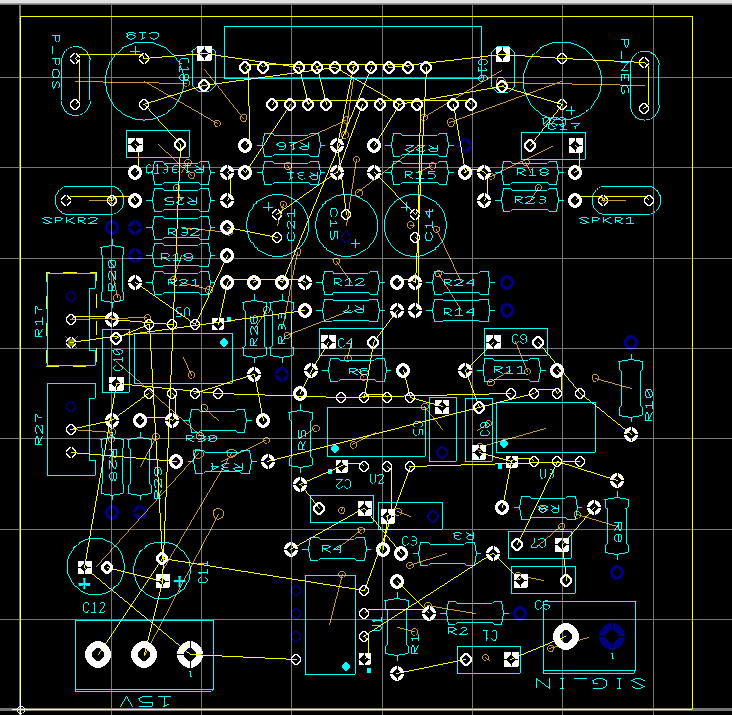Select the R34 resistor footprint
This screenshot has height=715, width=732.
click(x=223, y=462)
